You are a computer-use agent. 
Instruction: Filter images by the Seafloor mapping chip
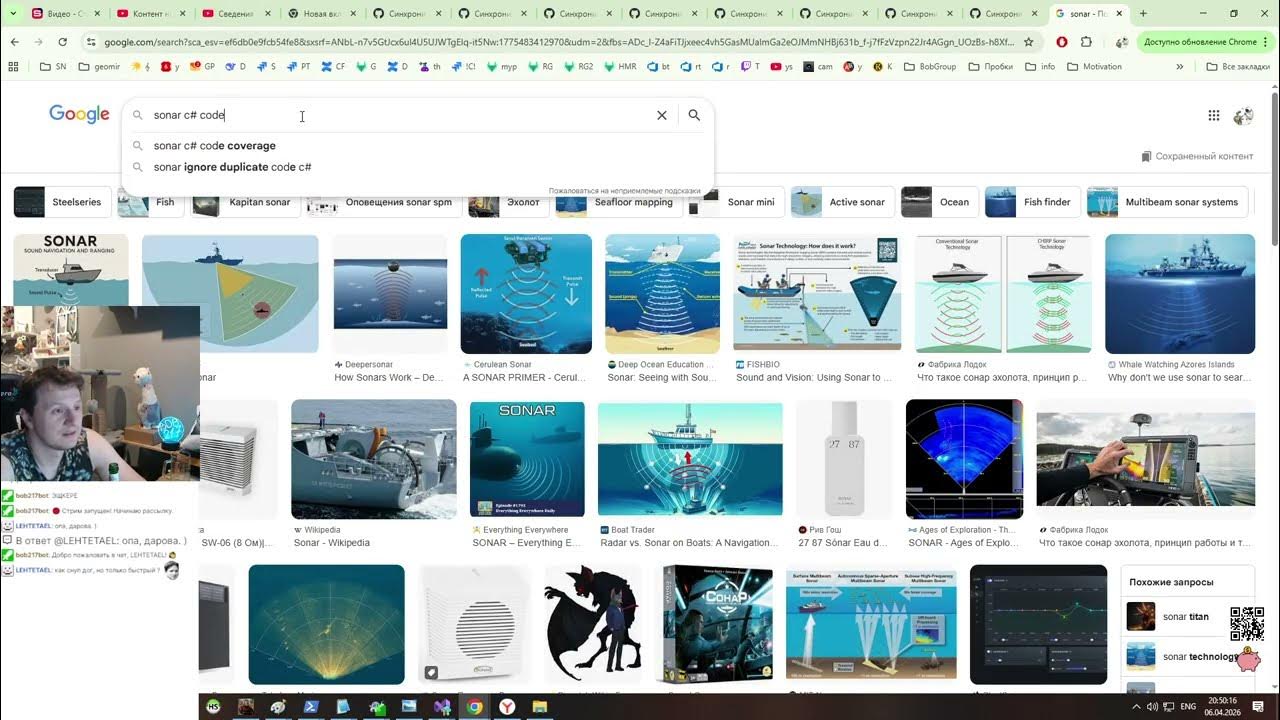(x=618, y=202)
